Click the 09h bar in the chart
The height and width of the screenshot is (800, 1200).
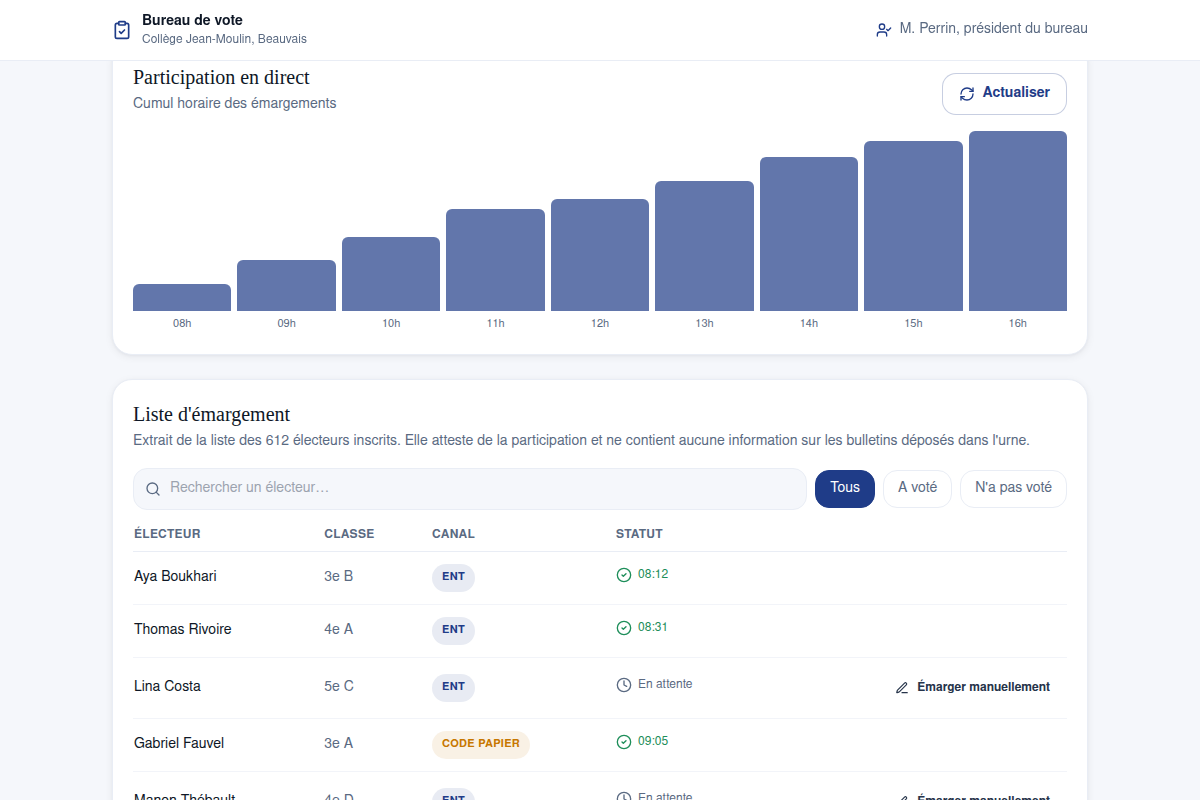tap(286, 286)
